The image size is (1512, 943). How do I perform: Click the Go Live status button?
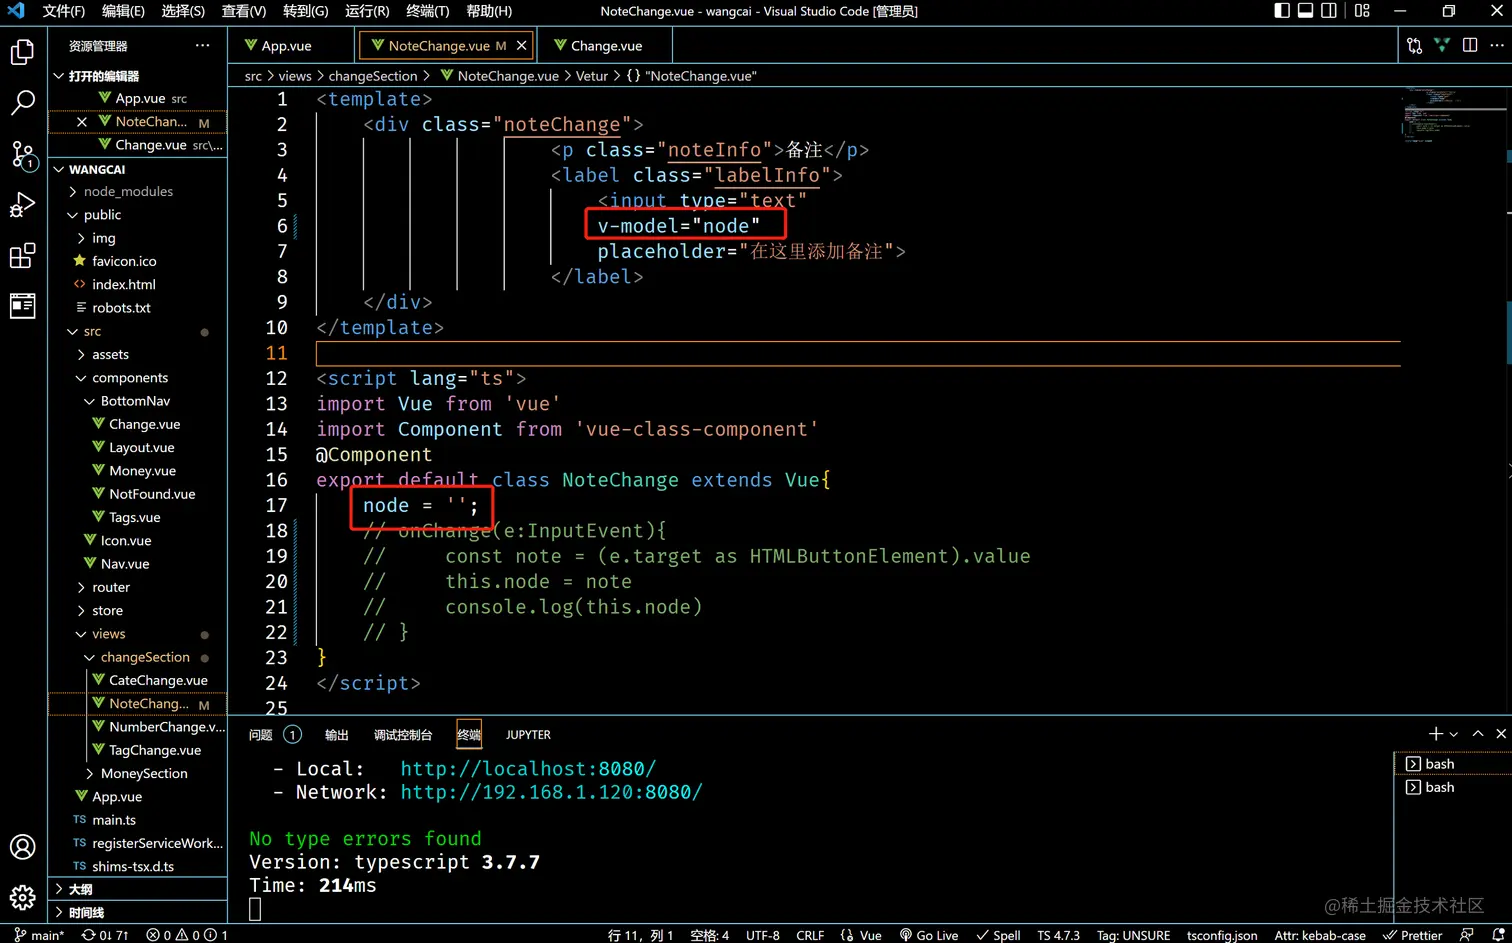[x=928, y=935]
